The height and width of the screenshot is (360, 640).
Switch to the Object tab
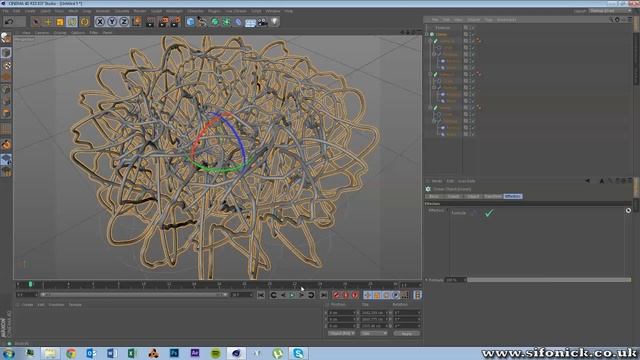coord(473,196)
